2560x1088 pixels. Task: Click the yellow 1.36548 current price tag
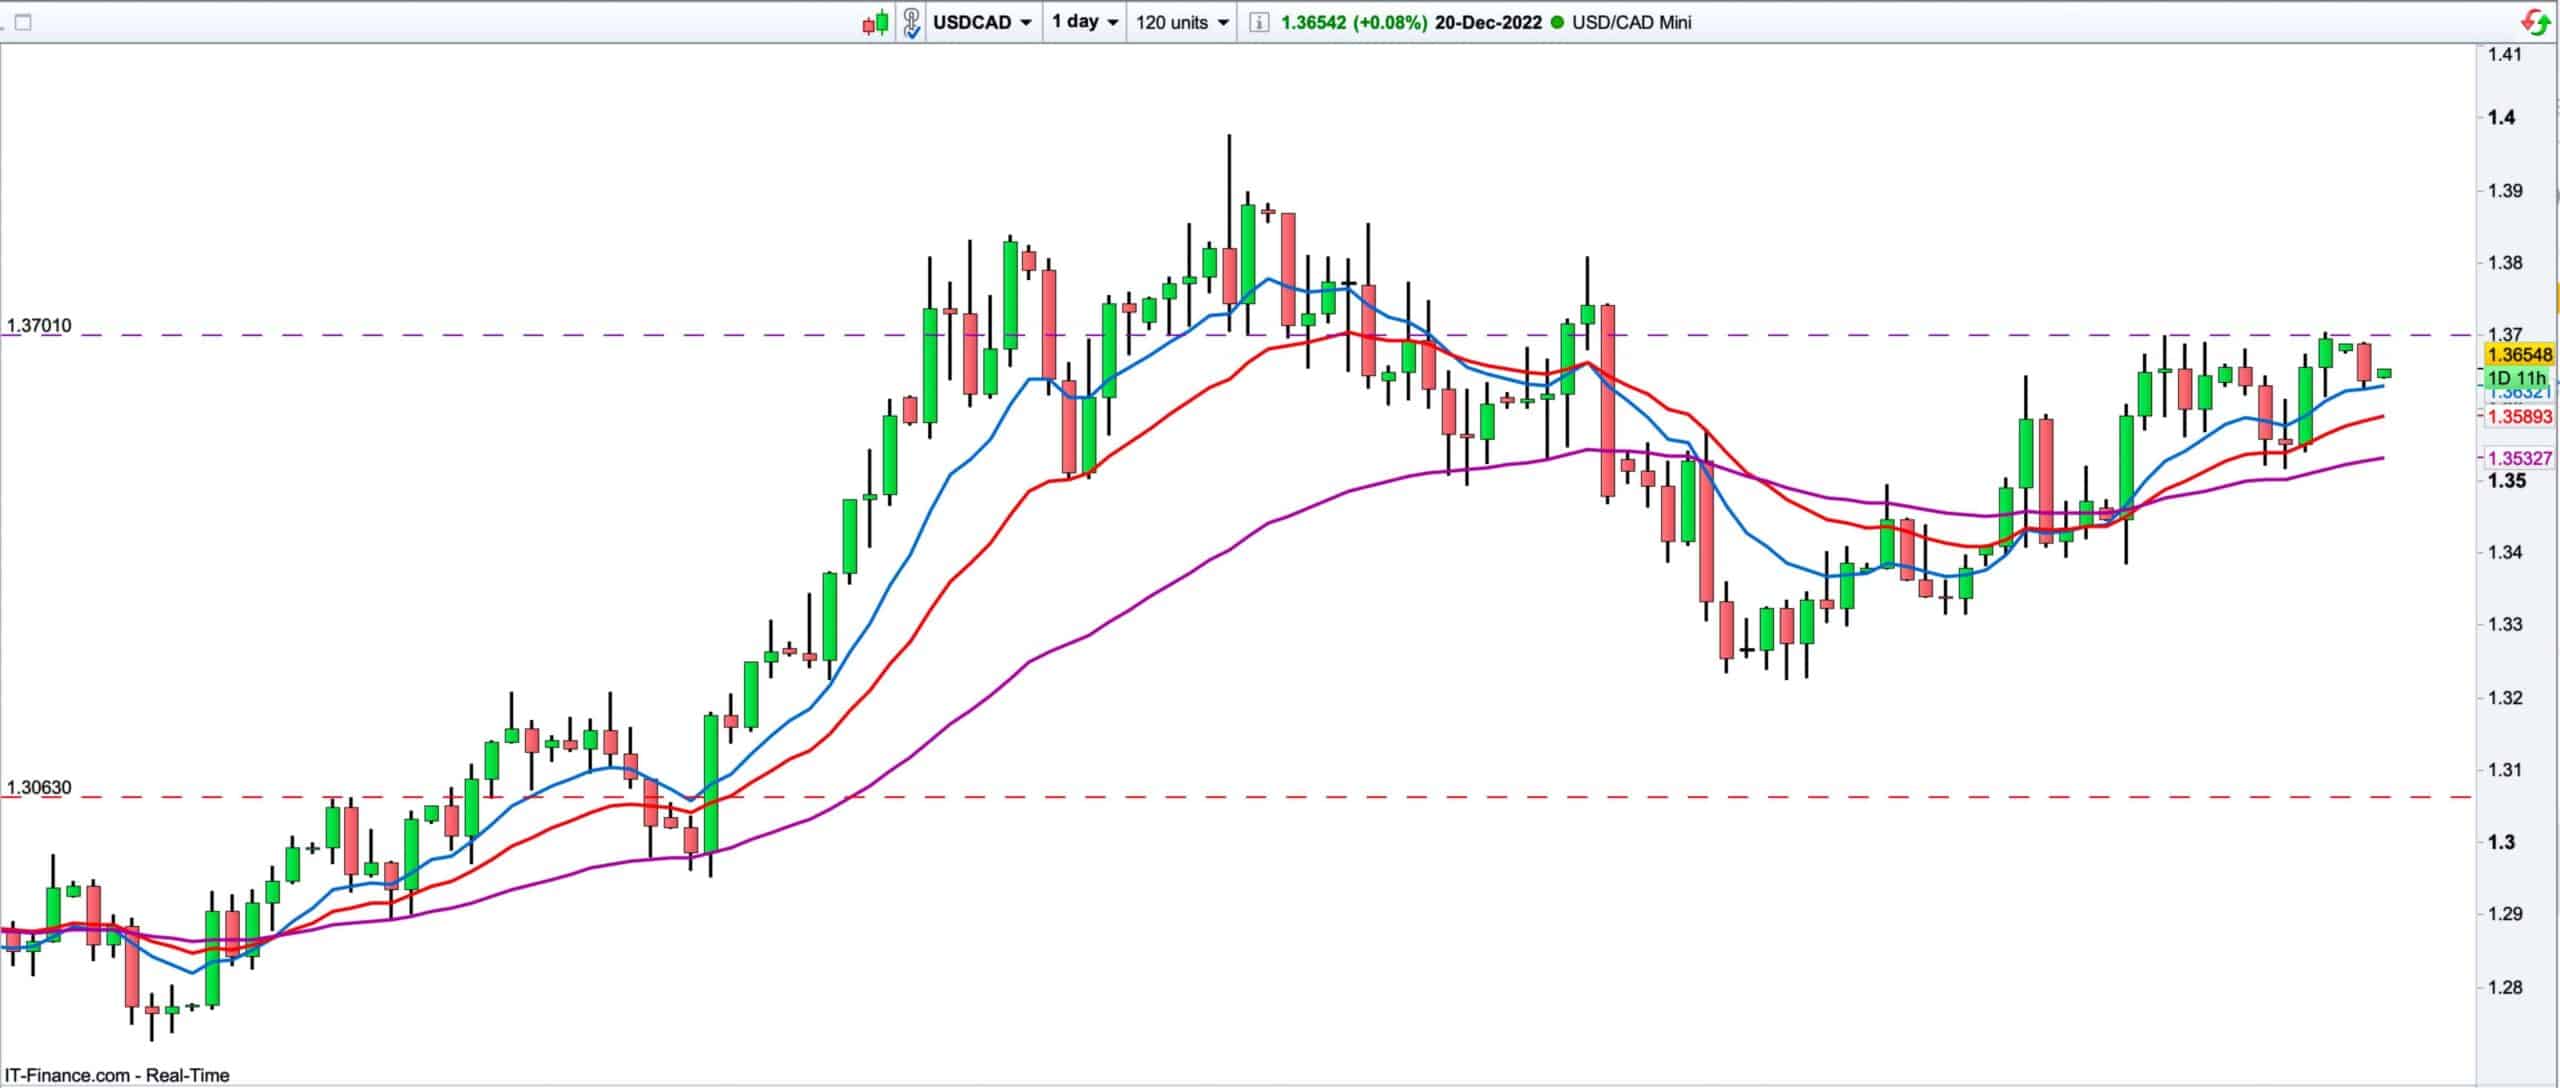click(x=2520, y=355)
